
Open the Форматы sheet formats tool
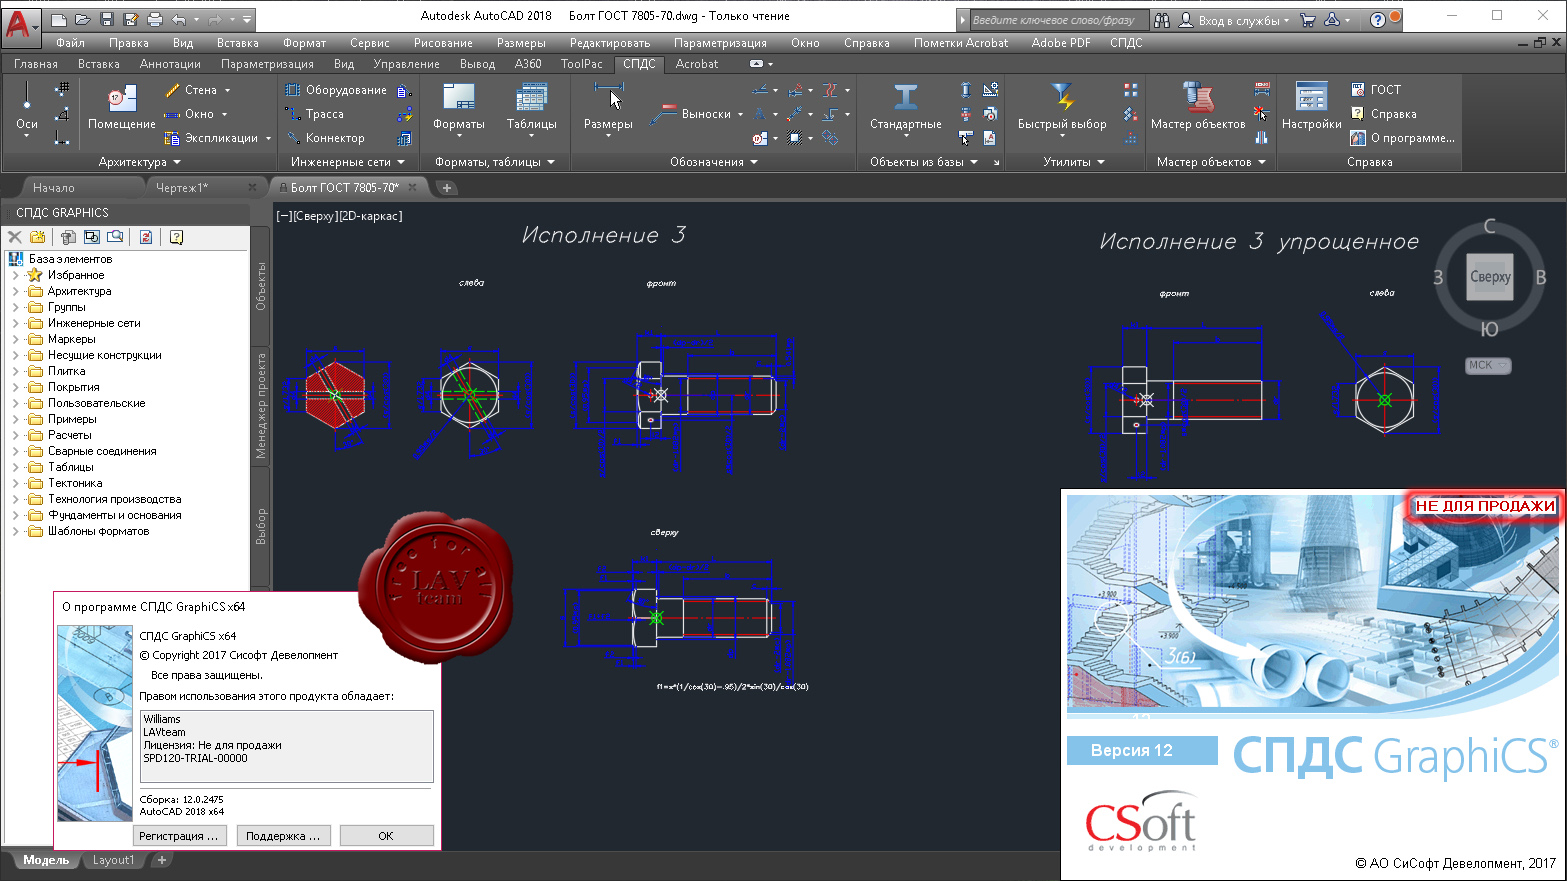tap(459, 108)
